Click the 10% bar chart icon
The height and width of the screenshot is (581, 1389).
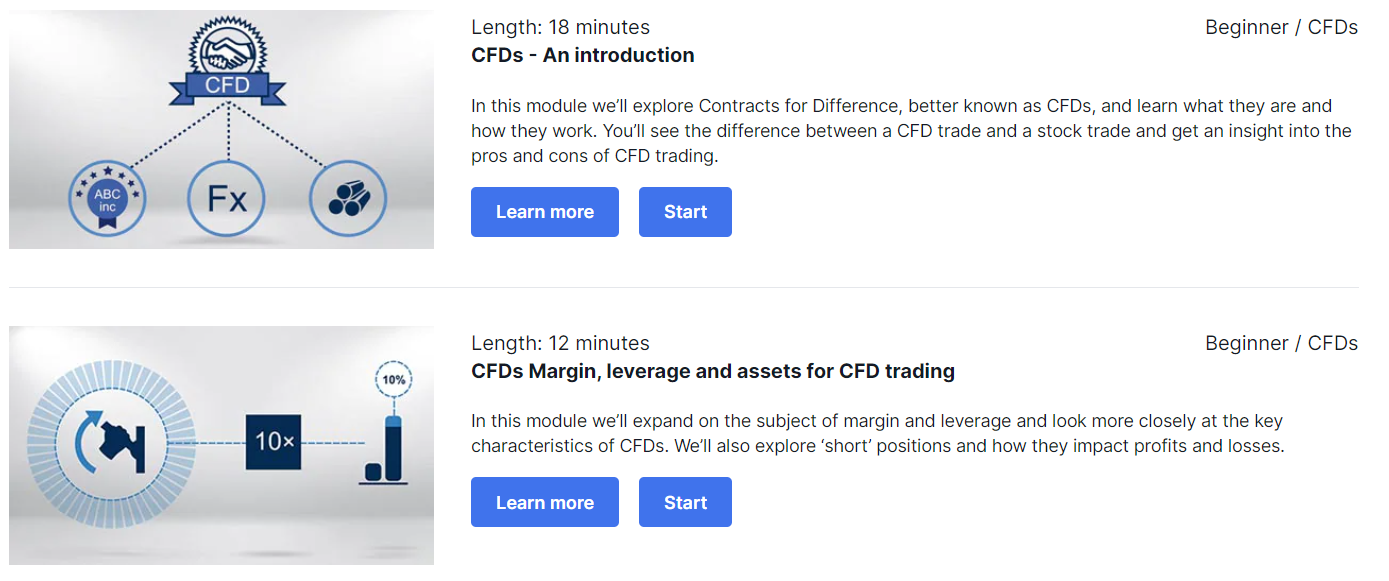(388, 424)
